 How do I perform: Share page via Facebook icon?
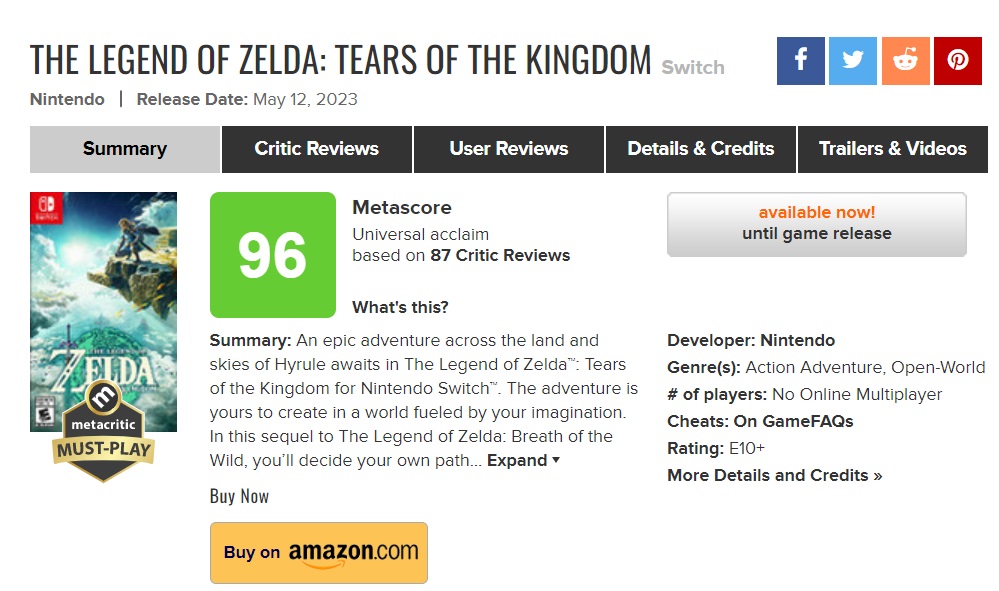tap(800, 61)
